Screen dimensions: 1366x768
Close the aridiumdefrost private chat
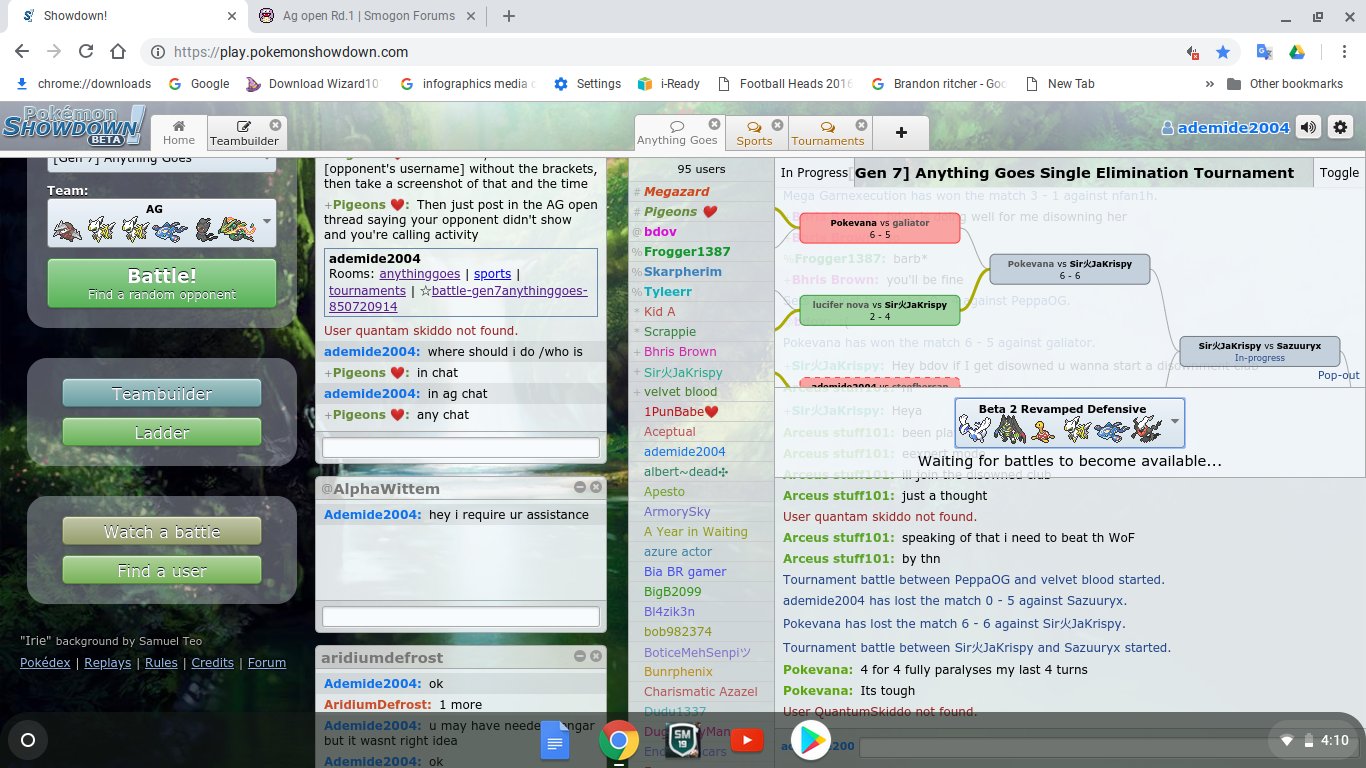point(596,656)
